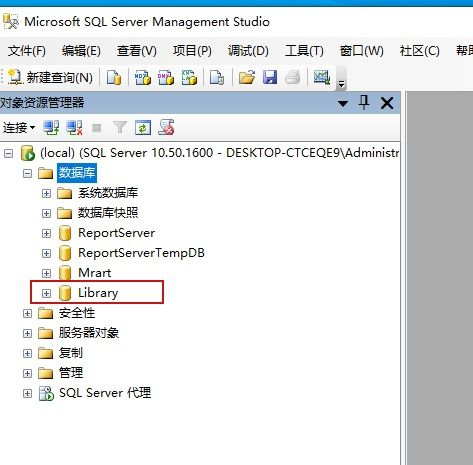Collapse the 数据库 folder node
Screen dimensions: 473x465
(27, 173)
